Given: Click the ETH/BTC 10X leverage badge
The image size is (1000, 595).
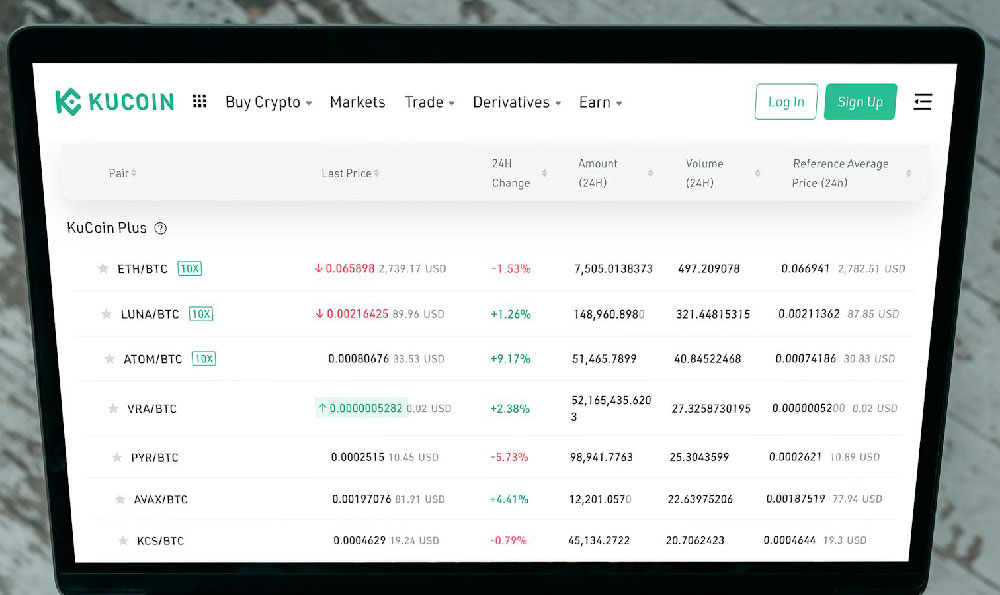Looking at the screenshot, I should click(x=189, y=268).
